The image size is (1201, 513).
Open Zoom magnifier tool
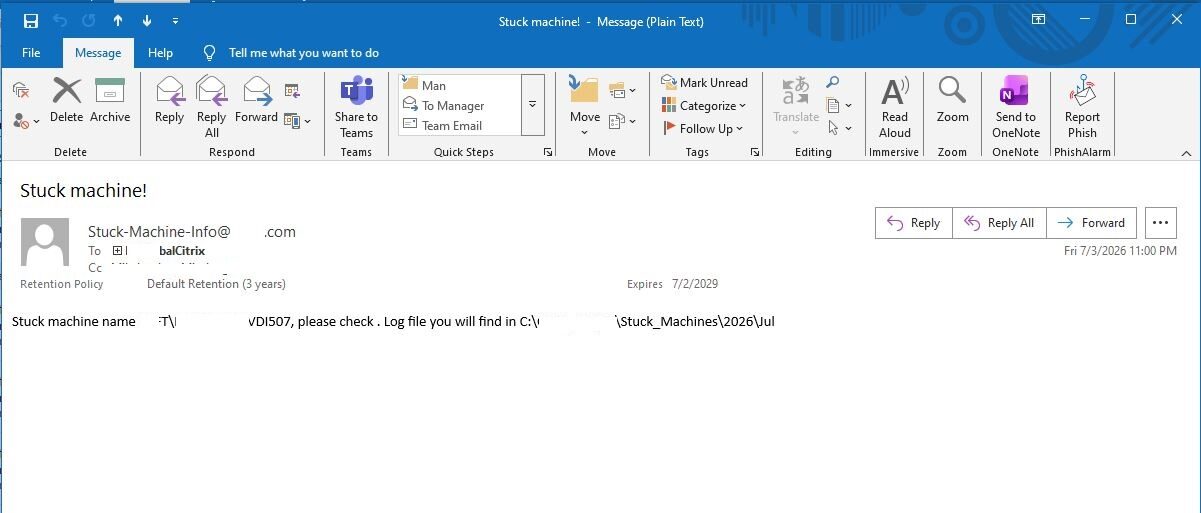(952, 100)
